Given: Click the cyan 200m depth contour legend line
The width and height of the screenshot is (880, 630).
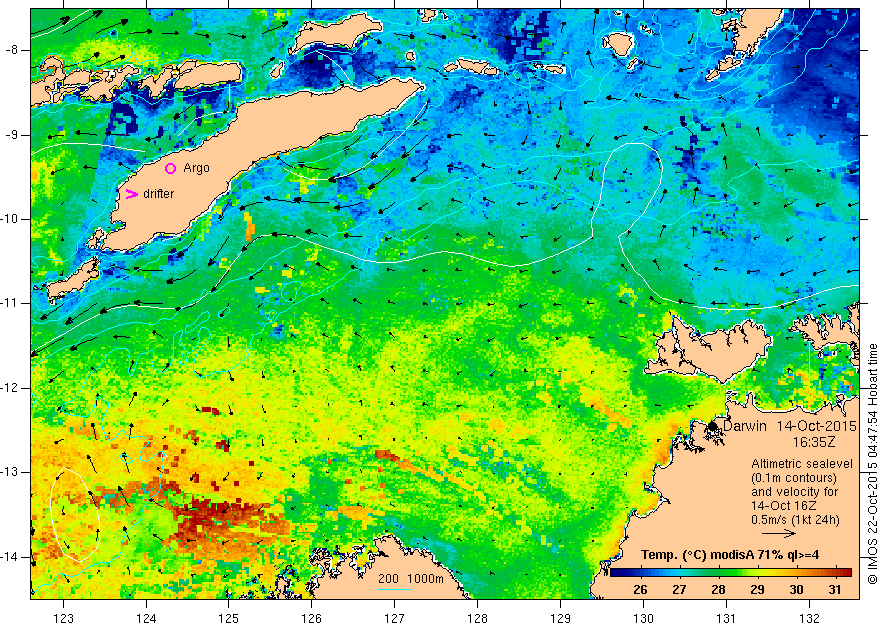Looking at the screenshot, I should [395, 589].
